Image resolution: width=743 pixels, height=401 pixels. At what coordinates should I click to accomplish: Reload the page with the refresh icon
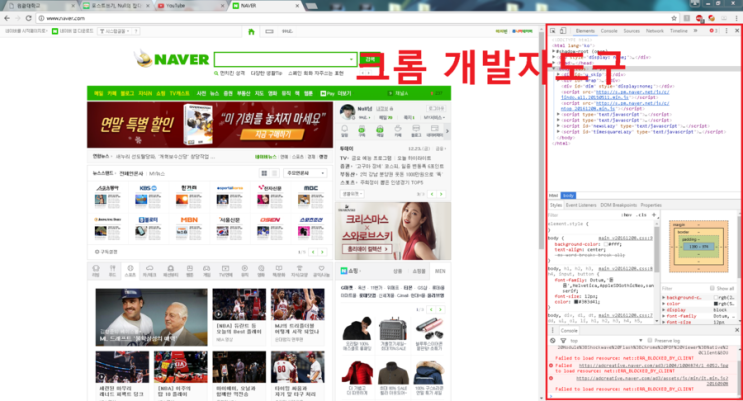tap(28, 18)
